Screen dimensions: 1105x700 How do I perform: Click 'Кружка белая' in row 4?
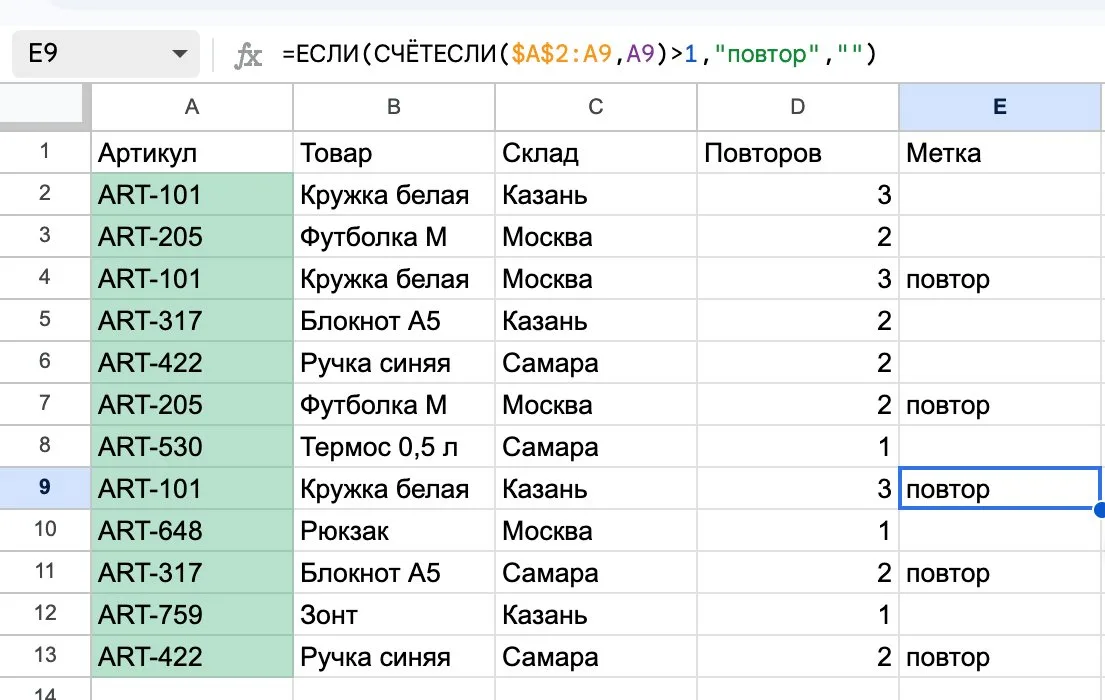[x=394, y=278]
